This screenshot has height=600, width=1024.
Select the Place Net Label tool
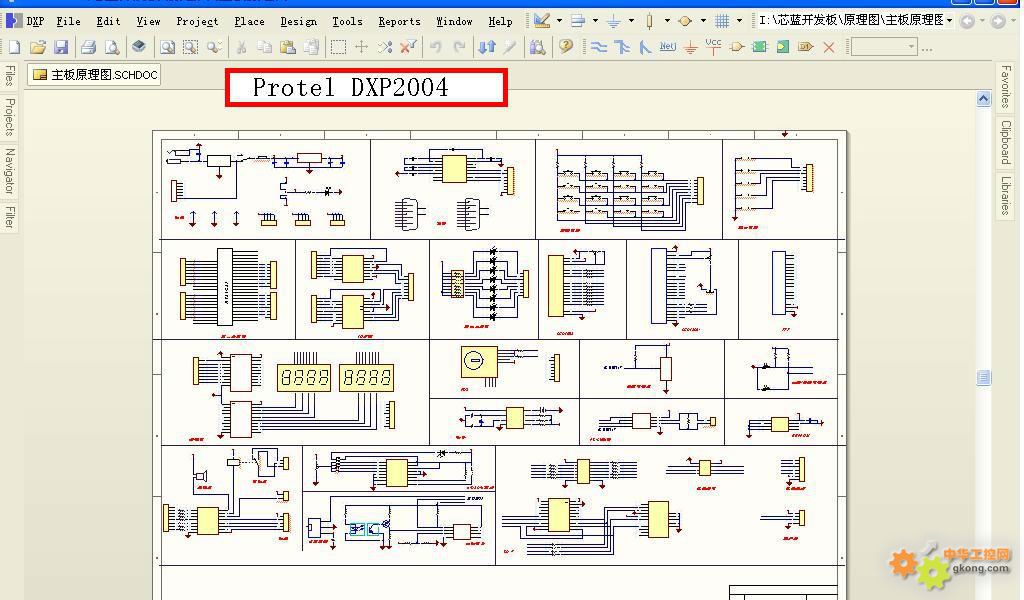(x=667, y=47)
